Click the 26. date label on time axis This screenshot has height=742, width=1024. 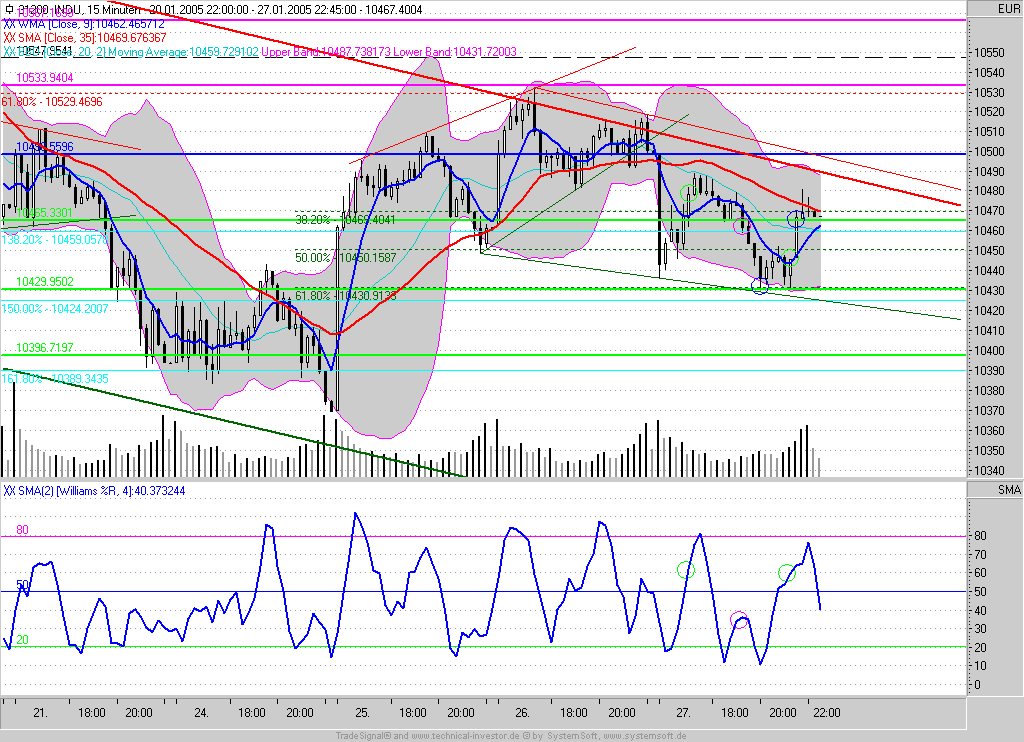click(522, 713)
